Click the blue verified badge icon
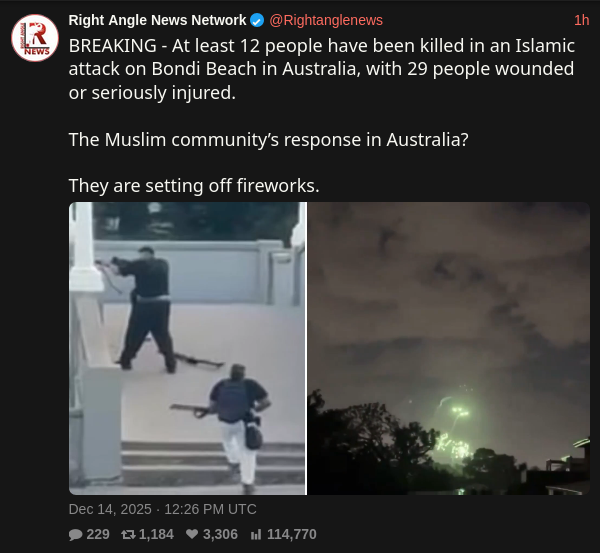Viewport: 600px width, 553px height. pos(257,20)
